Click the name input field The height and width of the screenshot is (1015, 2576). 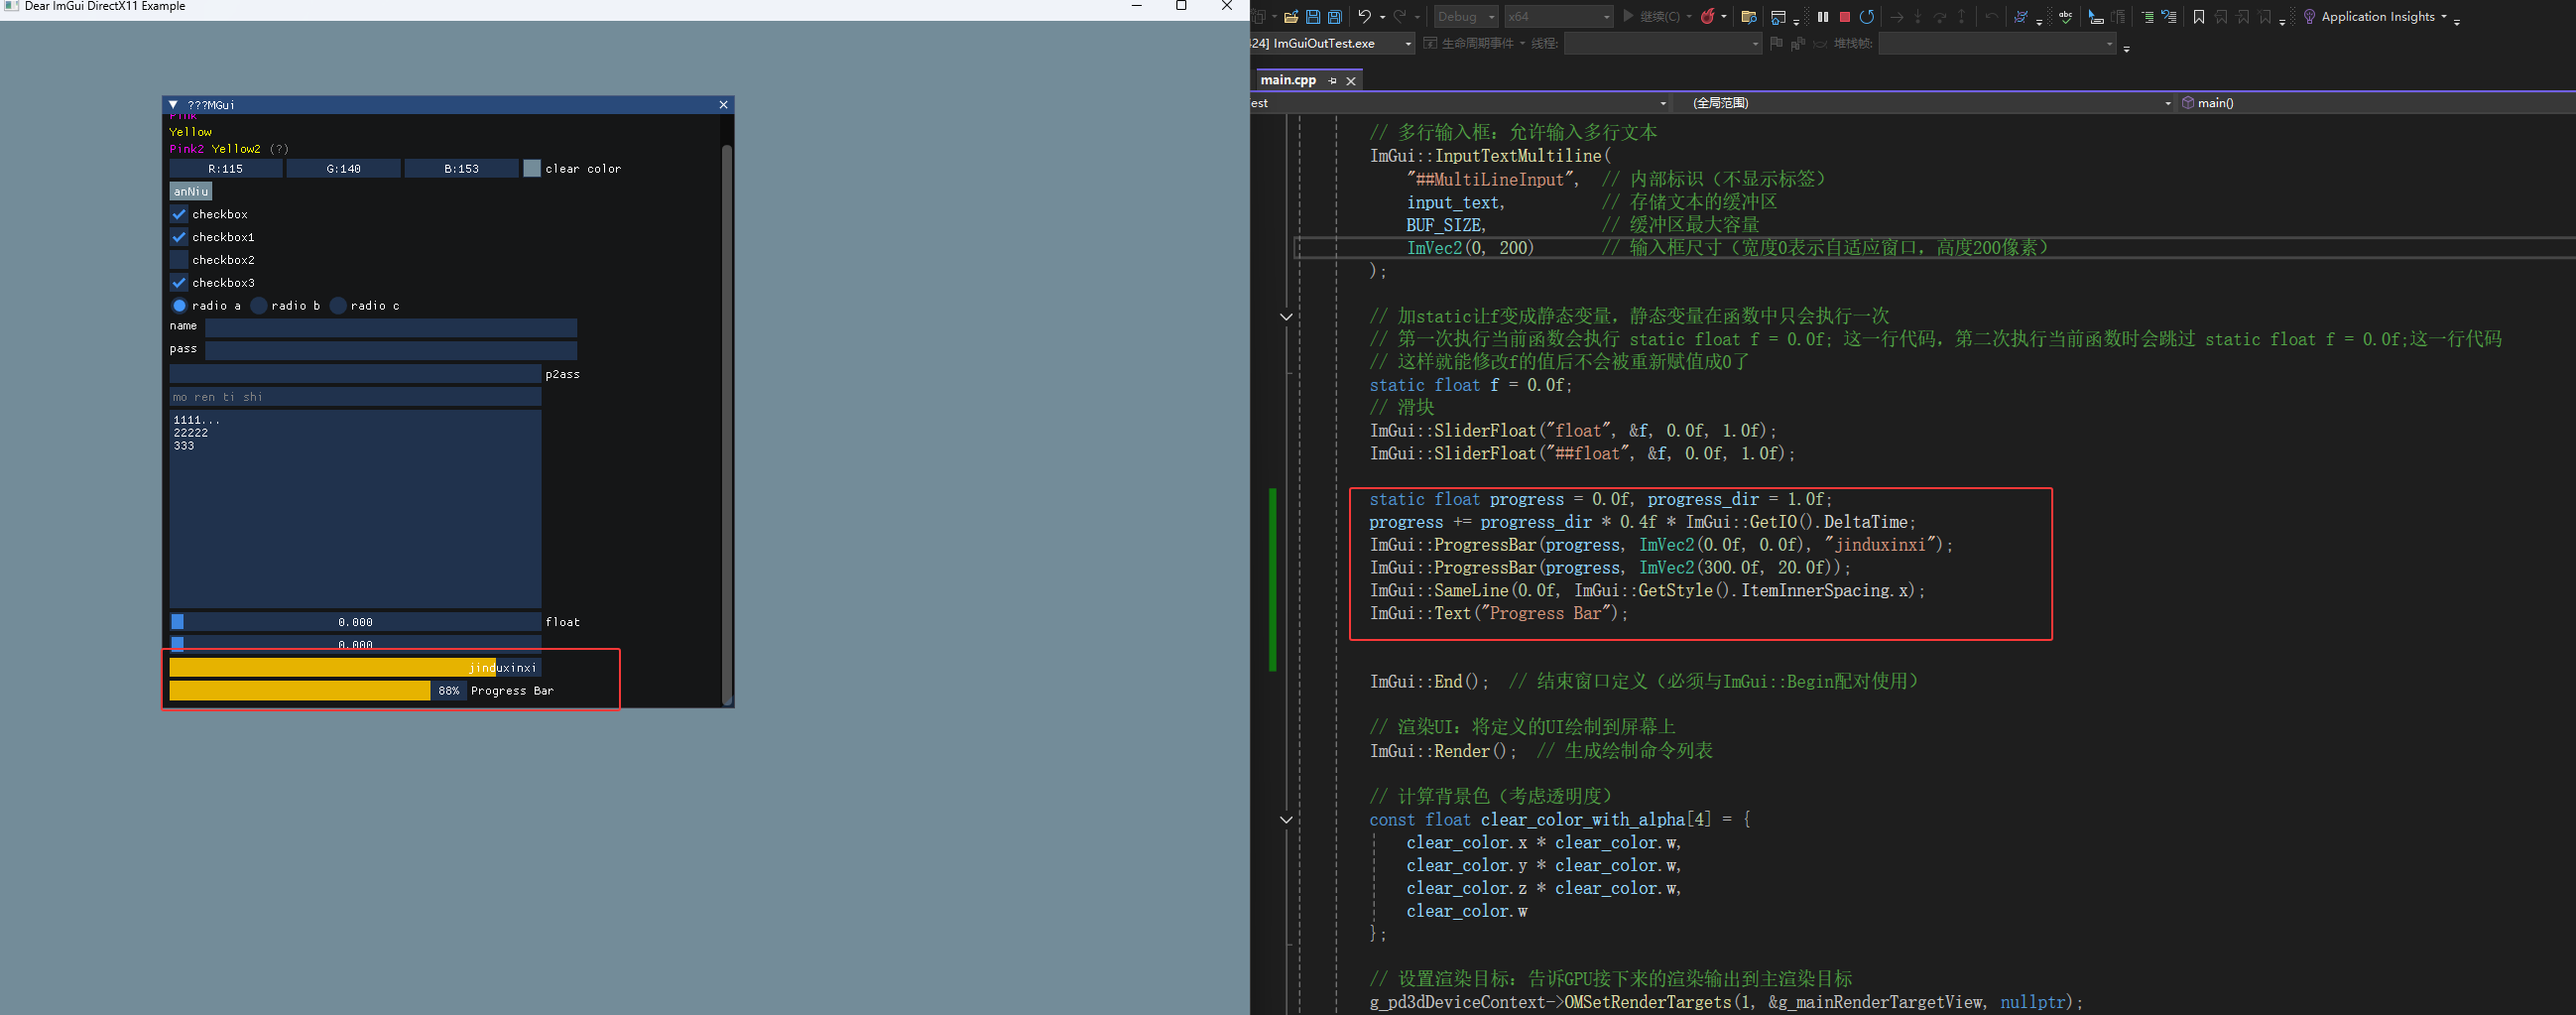coord(390,327)
